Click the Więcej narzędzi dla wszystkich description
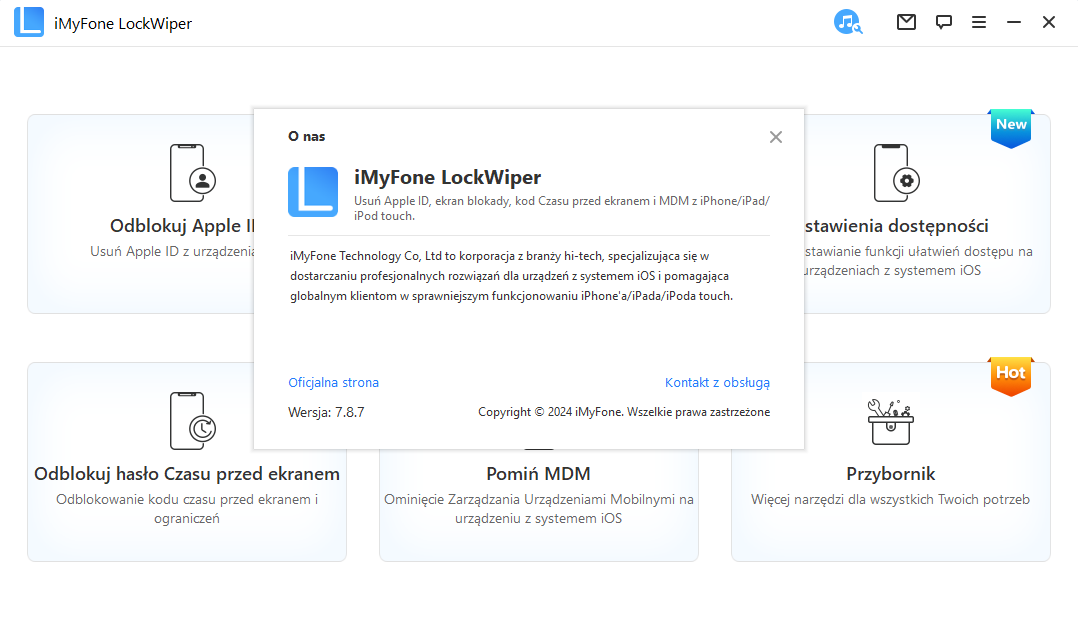This screenshot has width=1078, height=638. (x=890, y=499)
